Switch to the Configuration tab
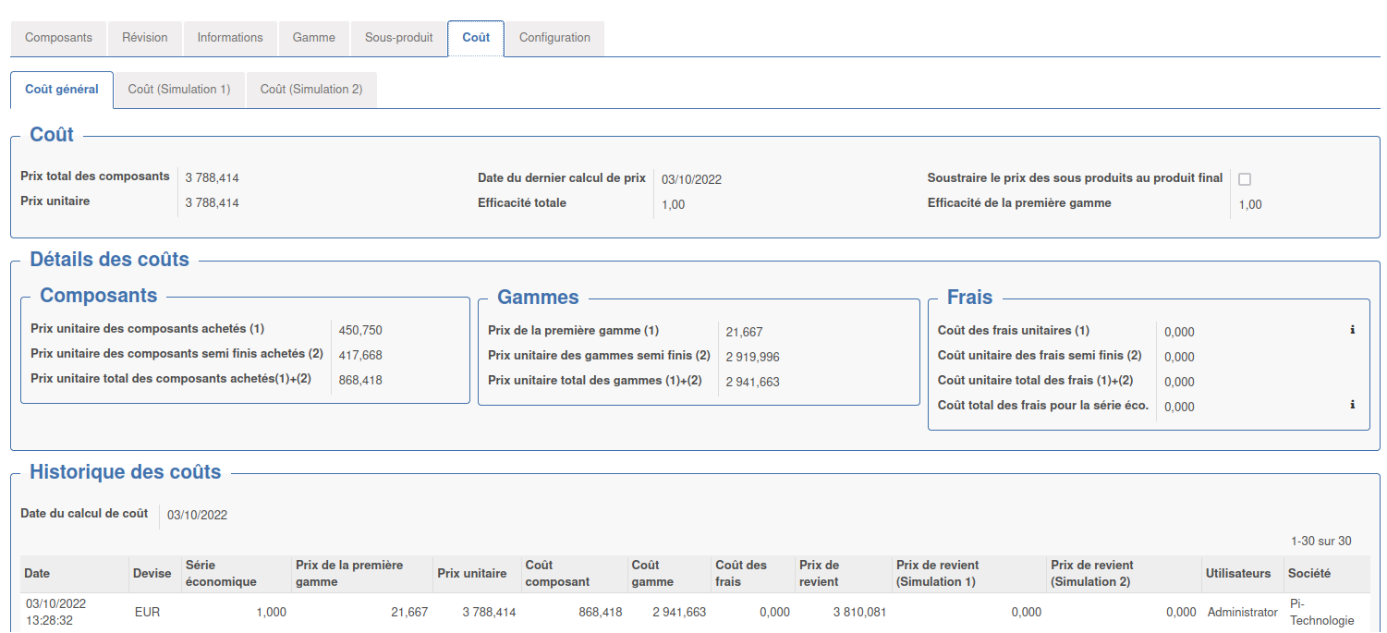The height and width of the screenshot is (633, 1387). point(554,38)
